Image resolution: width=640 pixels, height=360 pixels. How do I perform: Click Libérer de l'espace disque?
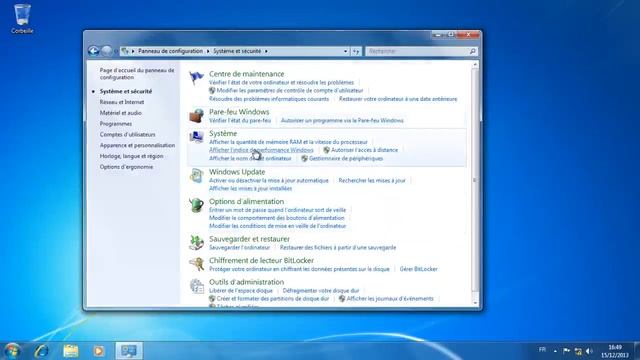tap(241, 291)
